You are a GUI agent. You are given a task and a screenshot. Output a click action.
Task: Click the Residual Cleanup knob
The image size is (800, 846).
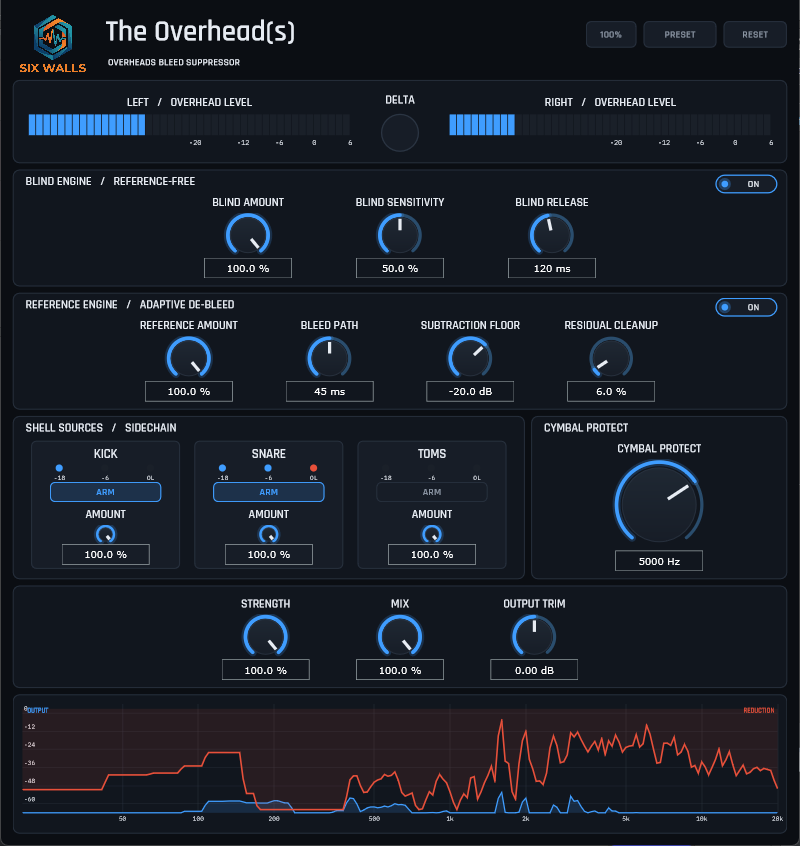[611, 357]
